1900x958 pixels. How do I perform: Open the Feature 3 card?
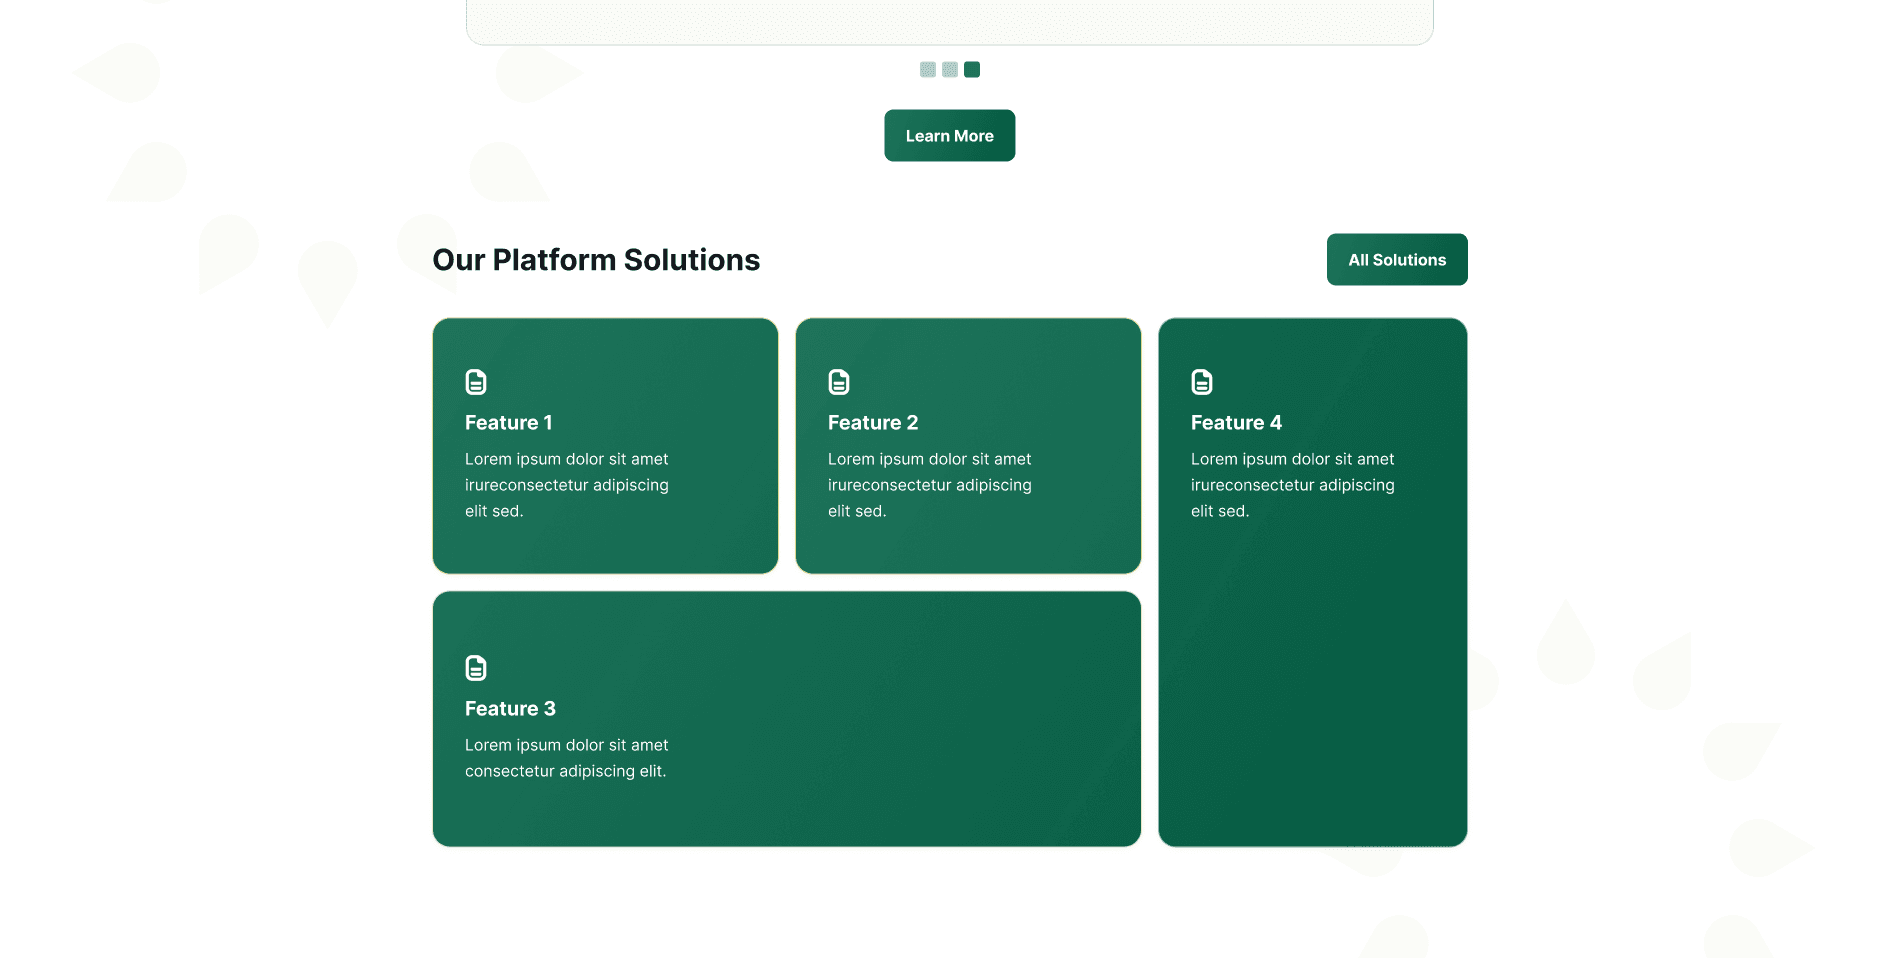click(x=786, y=717)
